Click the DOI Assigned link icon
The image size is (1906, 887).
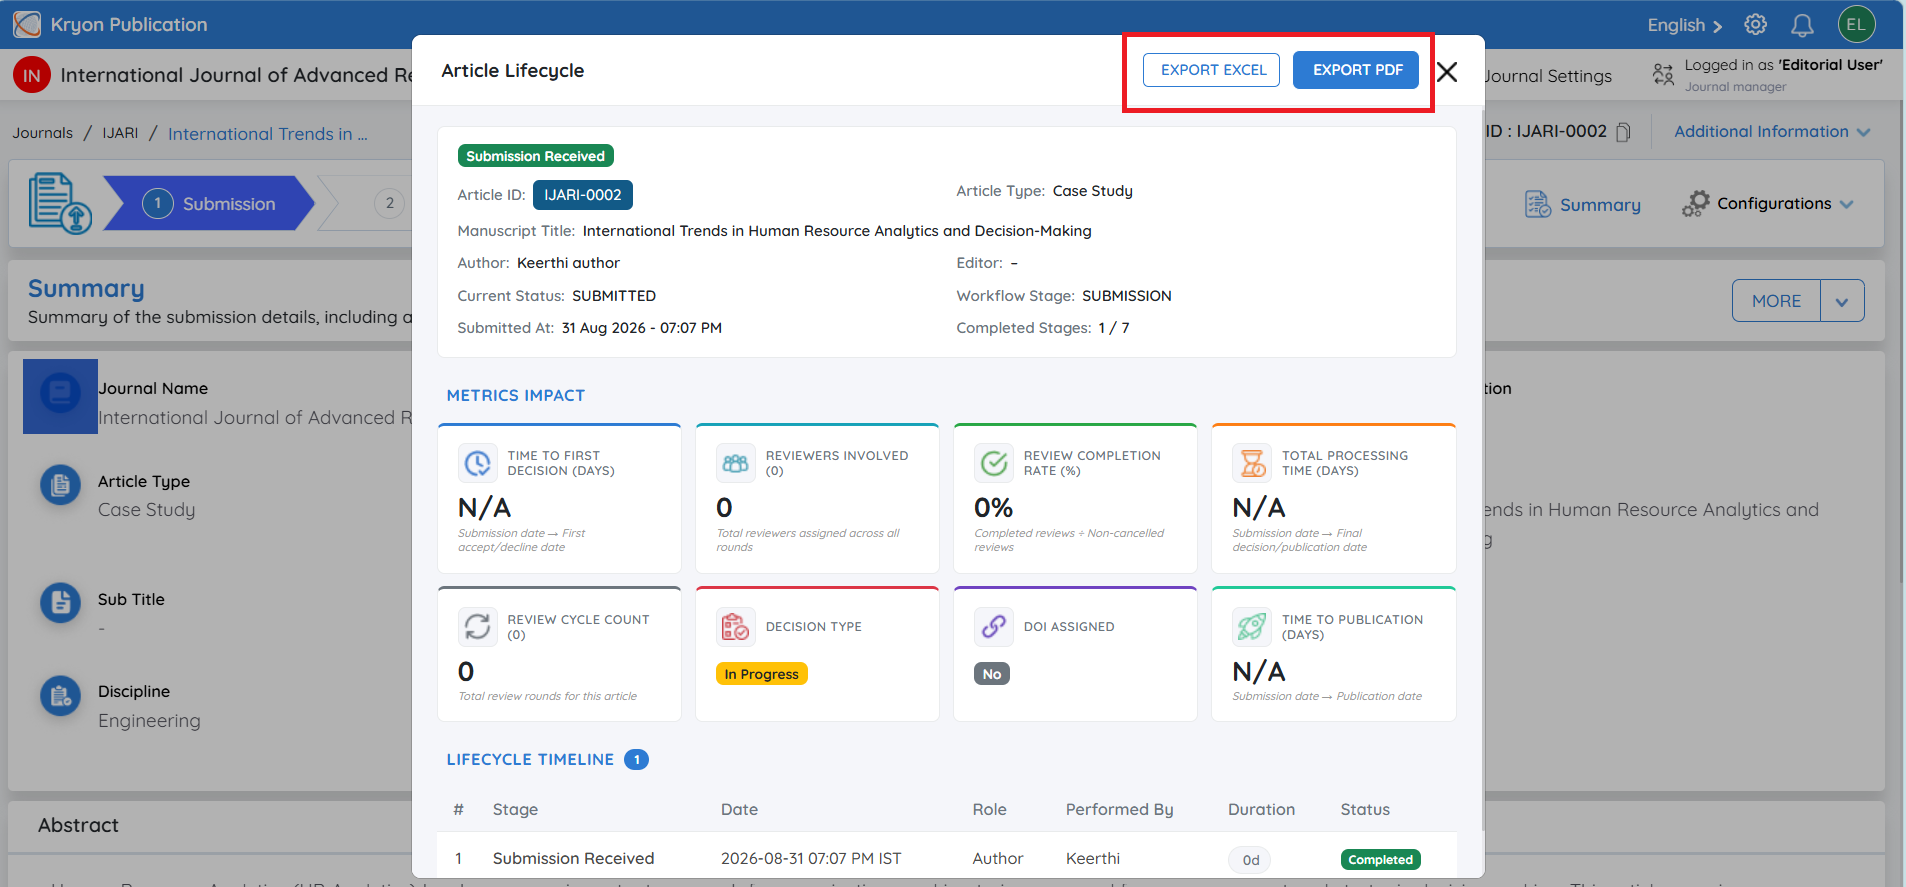pos(994,627)
